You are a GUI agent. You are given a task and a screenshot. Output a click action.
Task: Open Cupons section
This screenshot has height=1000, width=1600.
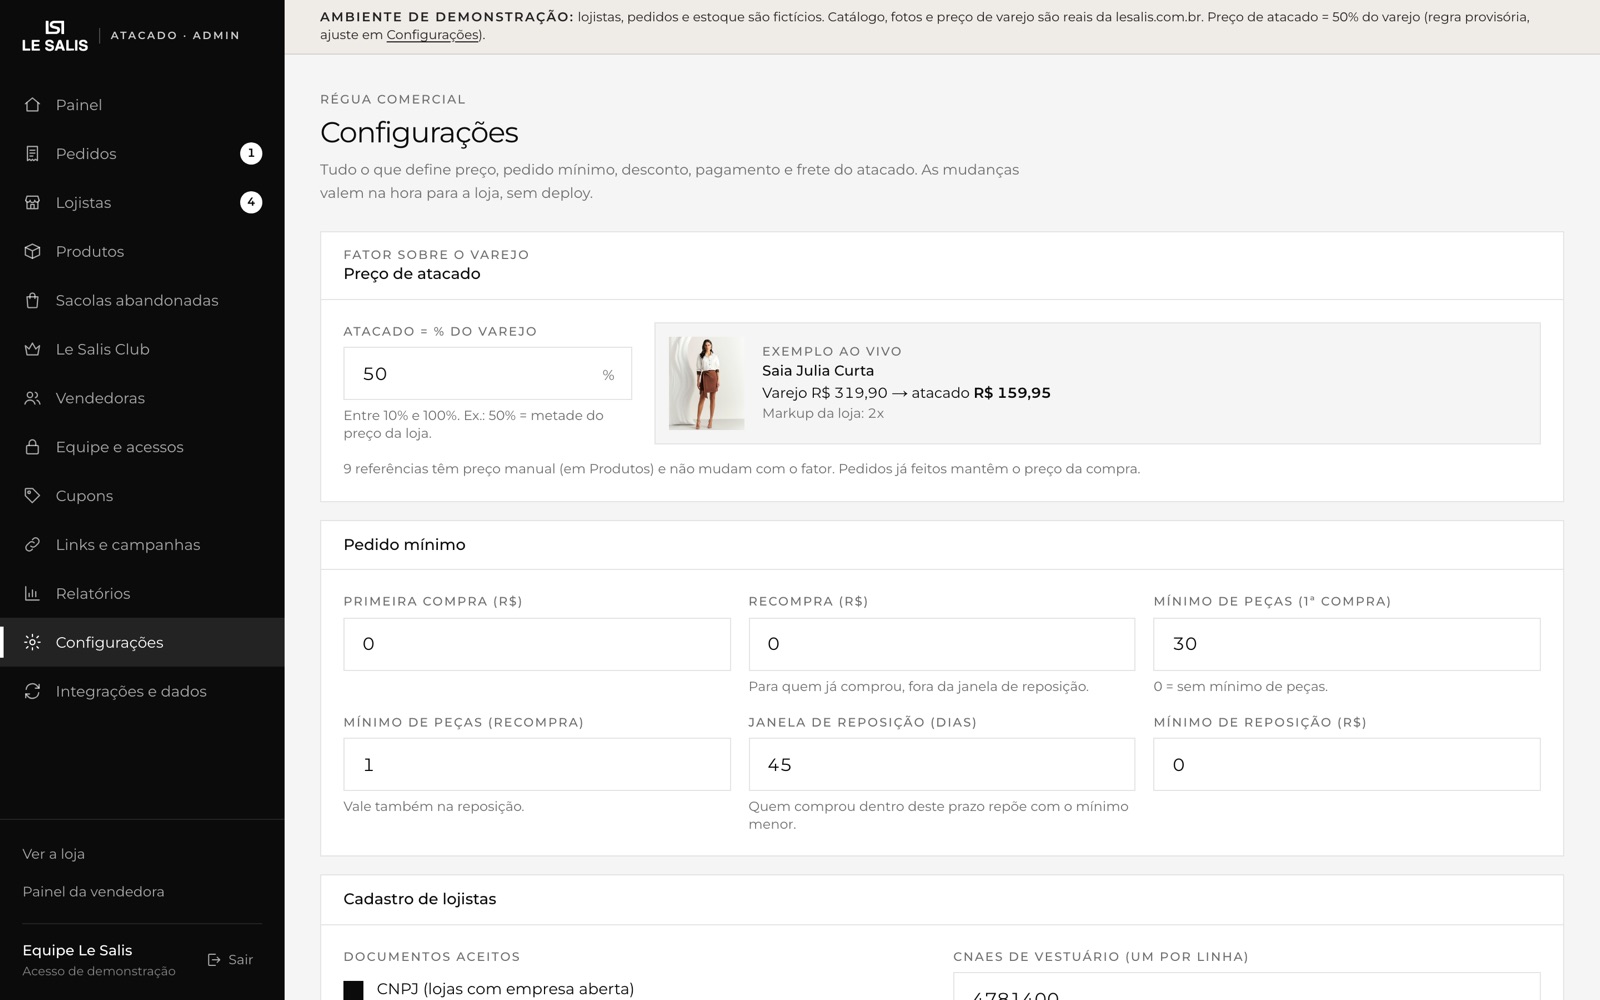click(x=142, y=496)
